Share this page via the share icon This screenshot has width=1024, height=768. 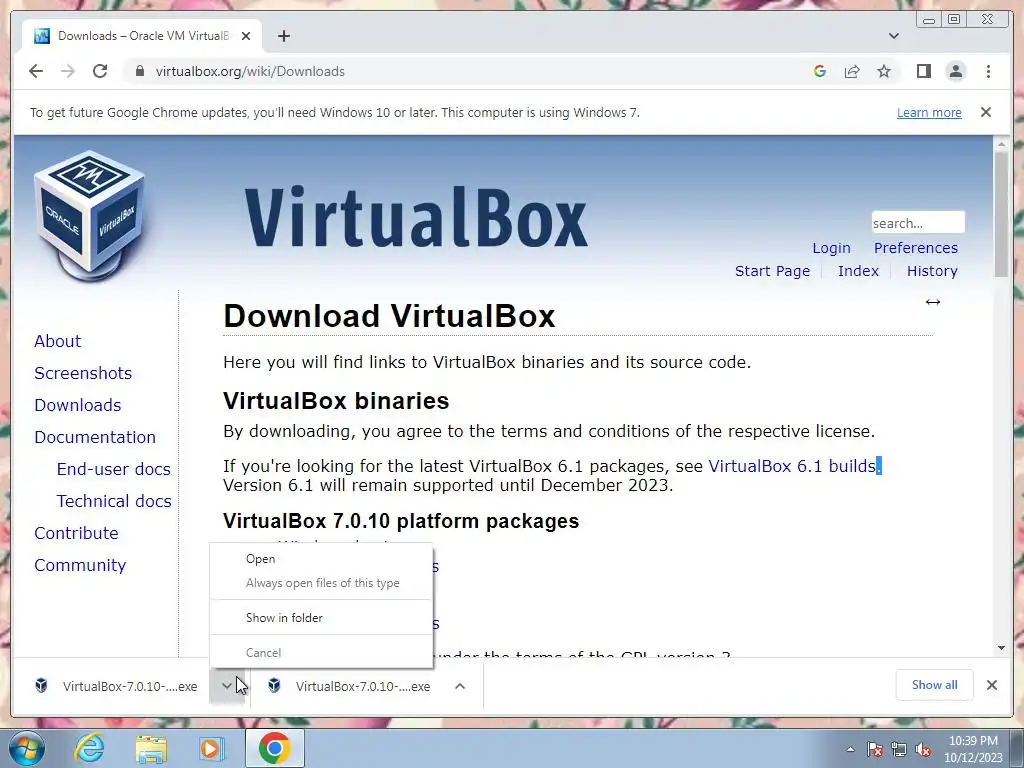coord(852,71)
